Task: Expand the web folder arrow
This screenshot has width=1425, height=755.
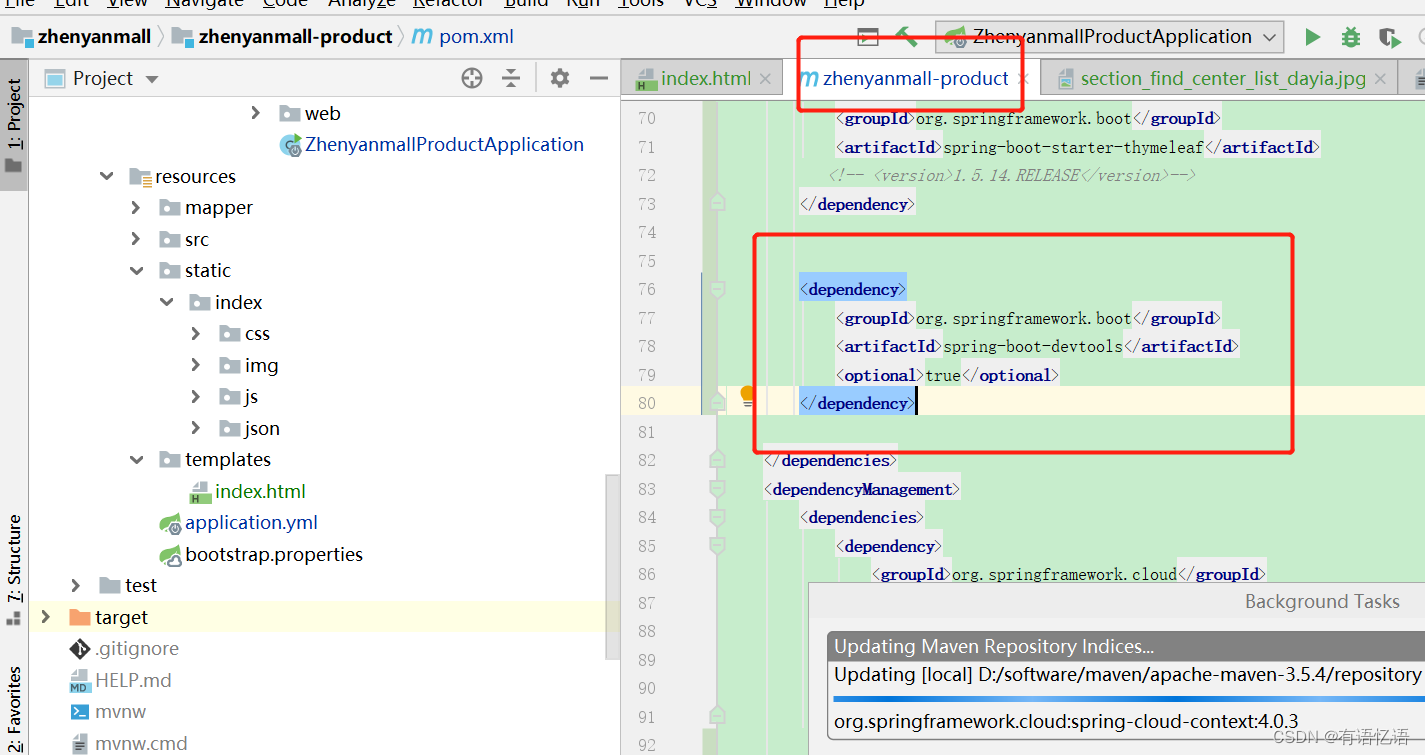Action: point(256,113)
